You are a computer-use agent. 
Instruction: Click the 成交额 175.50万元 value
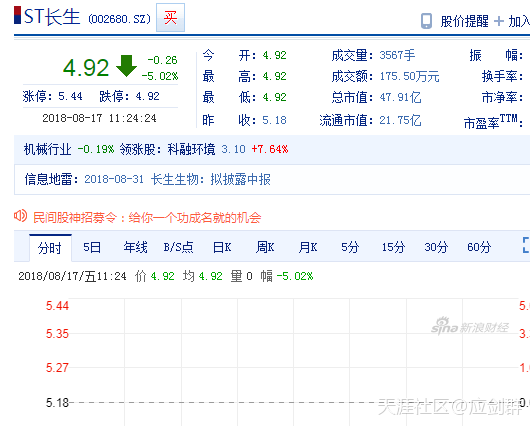tap(409, 76)
